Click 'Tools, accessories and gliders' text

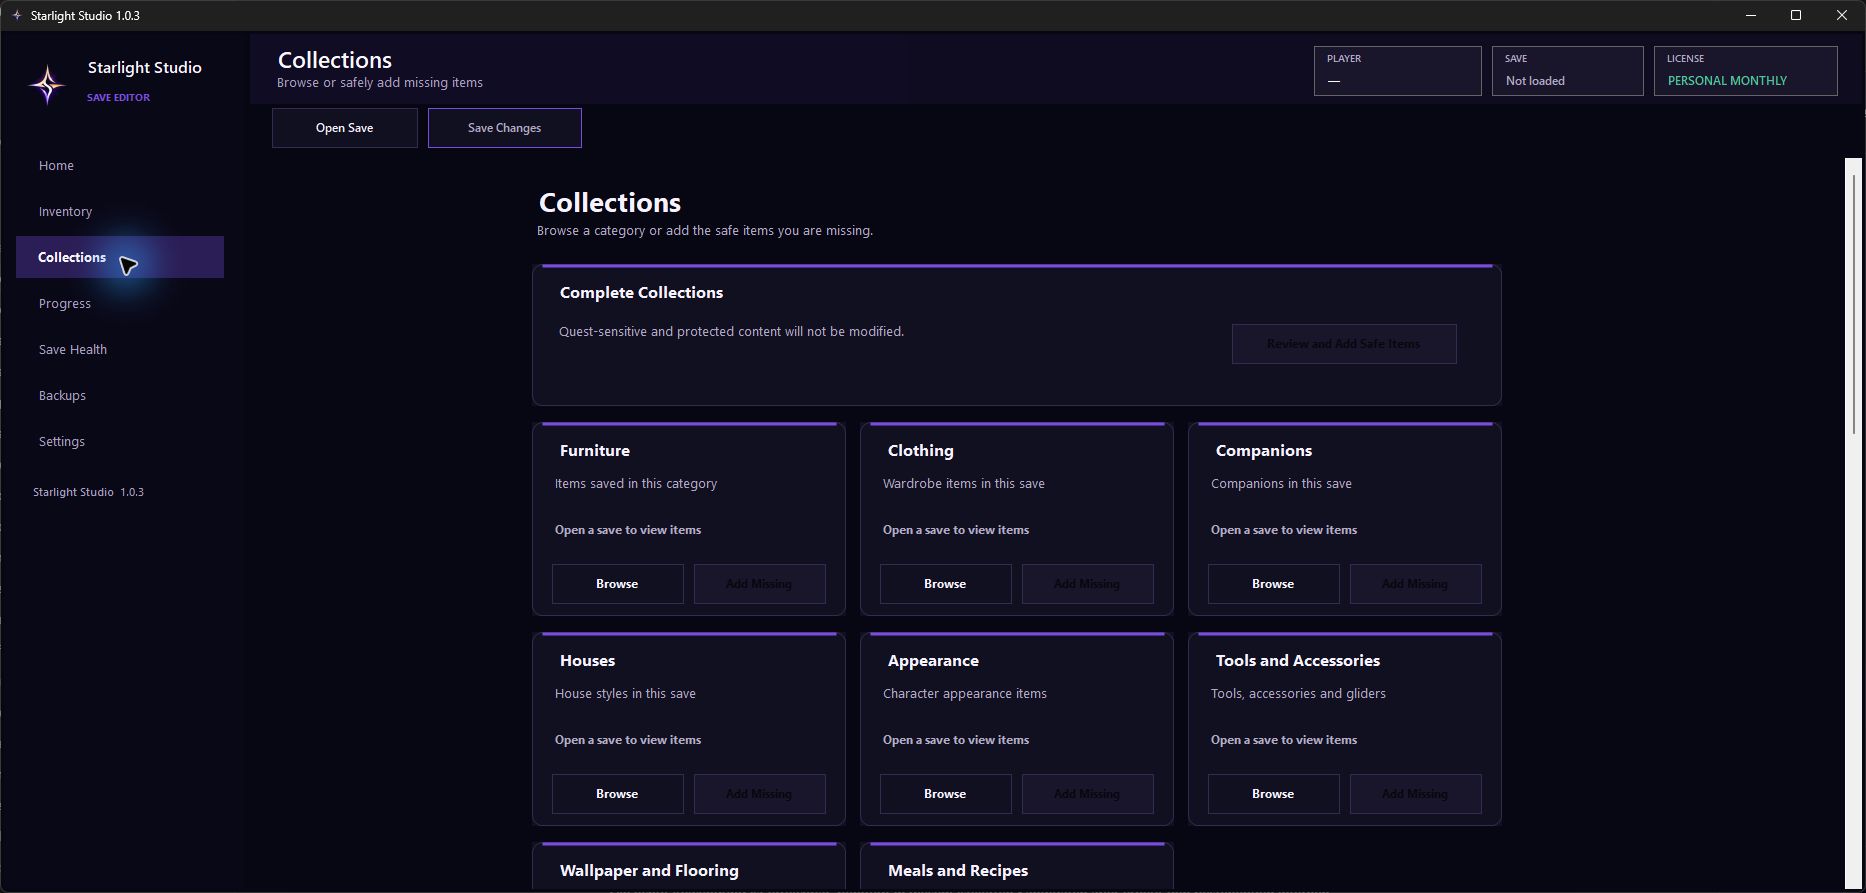[1298, 694]
